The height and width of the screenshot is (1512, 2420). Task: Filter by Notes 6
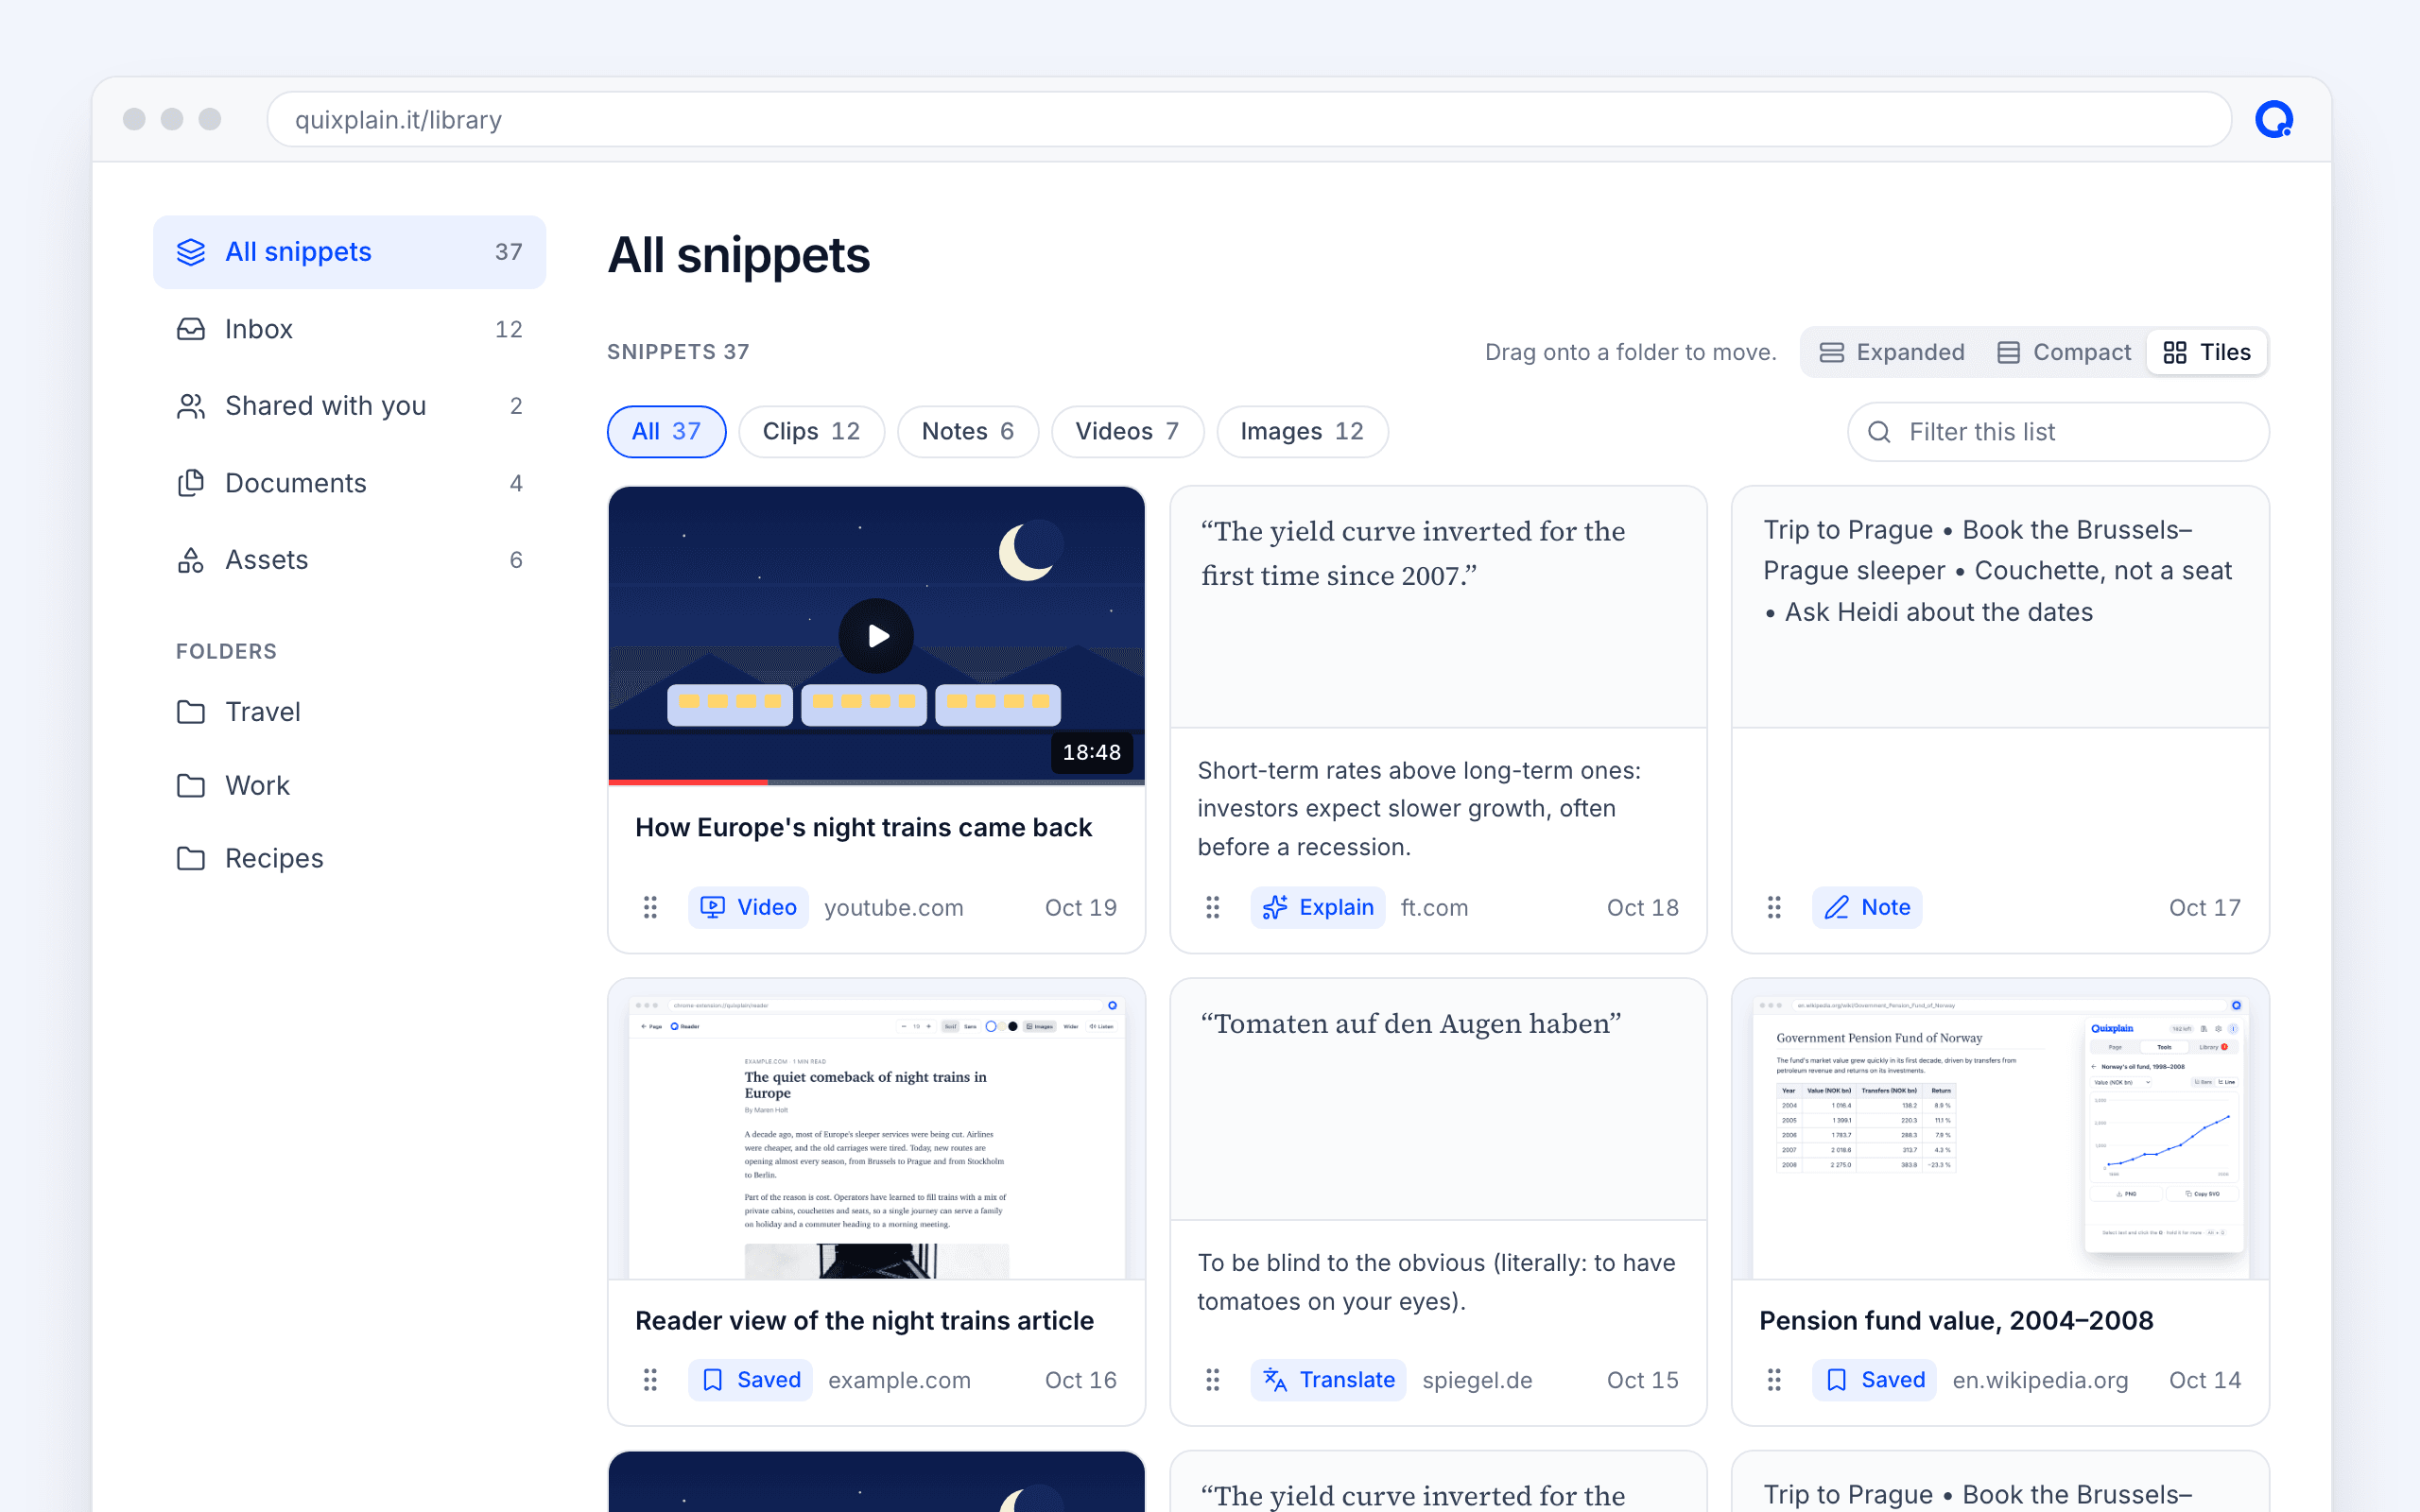(968, 432)
